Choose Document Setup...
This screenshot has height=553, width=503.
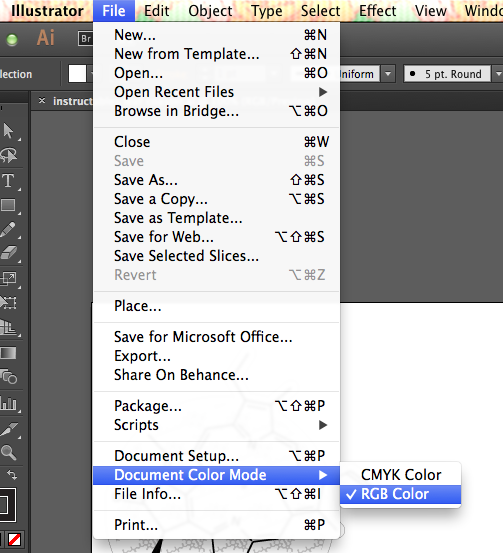click(x=216, y=456)
